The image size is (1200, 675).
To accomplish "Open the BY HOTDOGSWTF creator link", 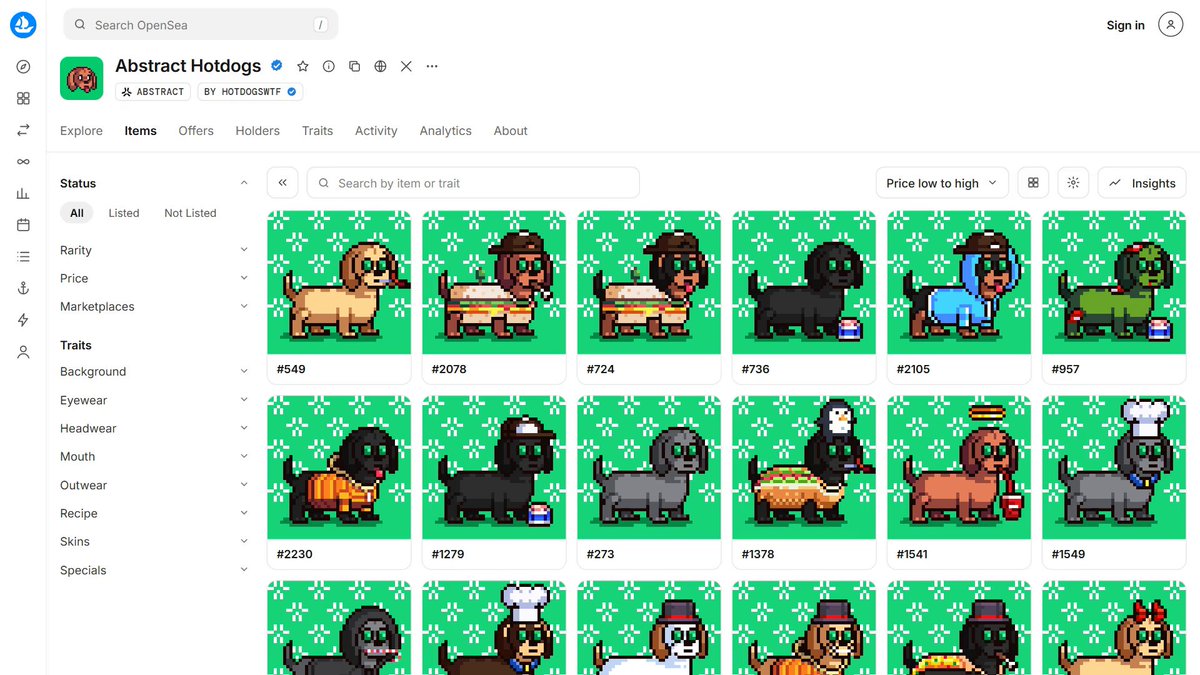I will pyautogui.click(x=250, y=91).
